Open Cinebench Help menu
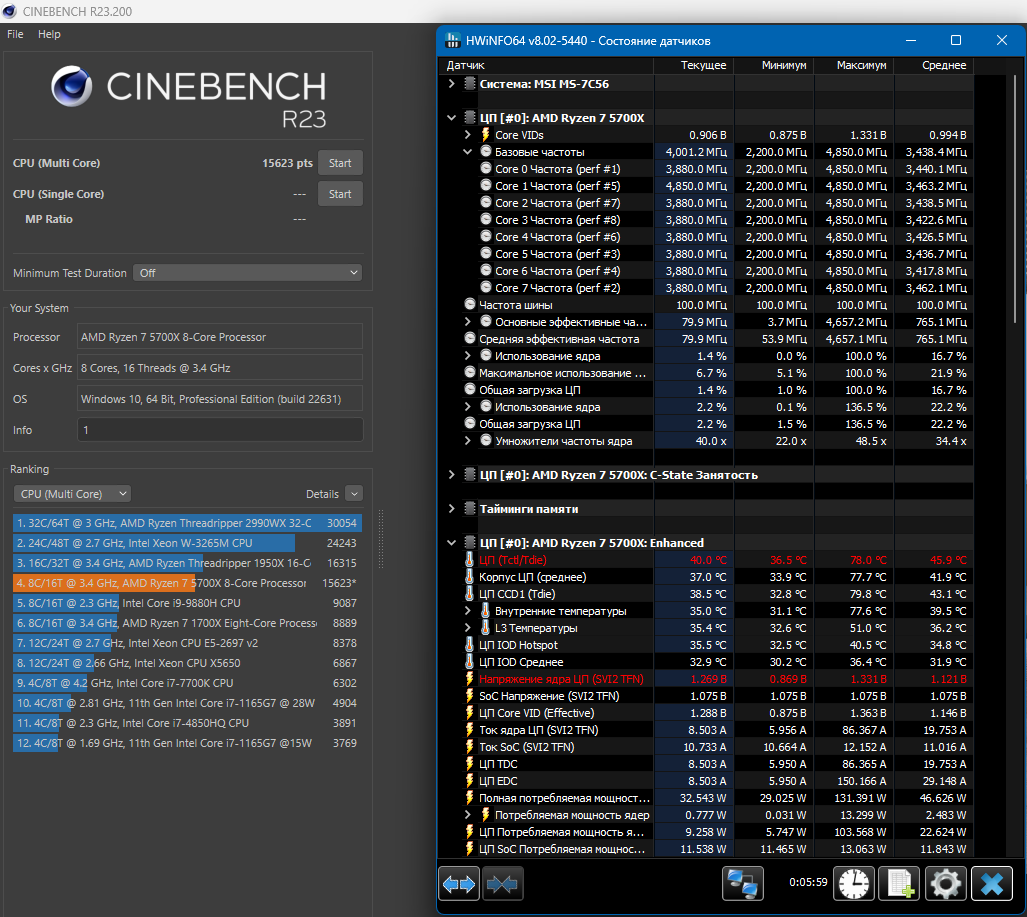Viewport: 1027px width, 917px height. (49, 34)
